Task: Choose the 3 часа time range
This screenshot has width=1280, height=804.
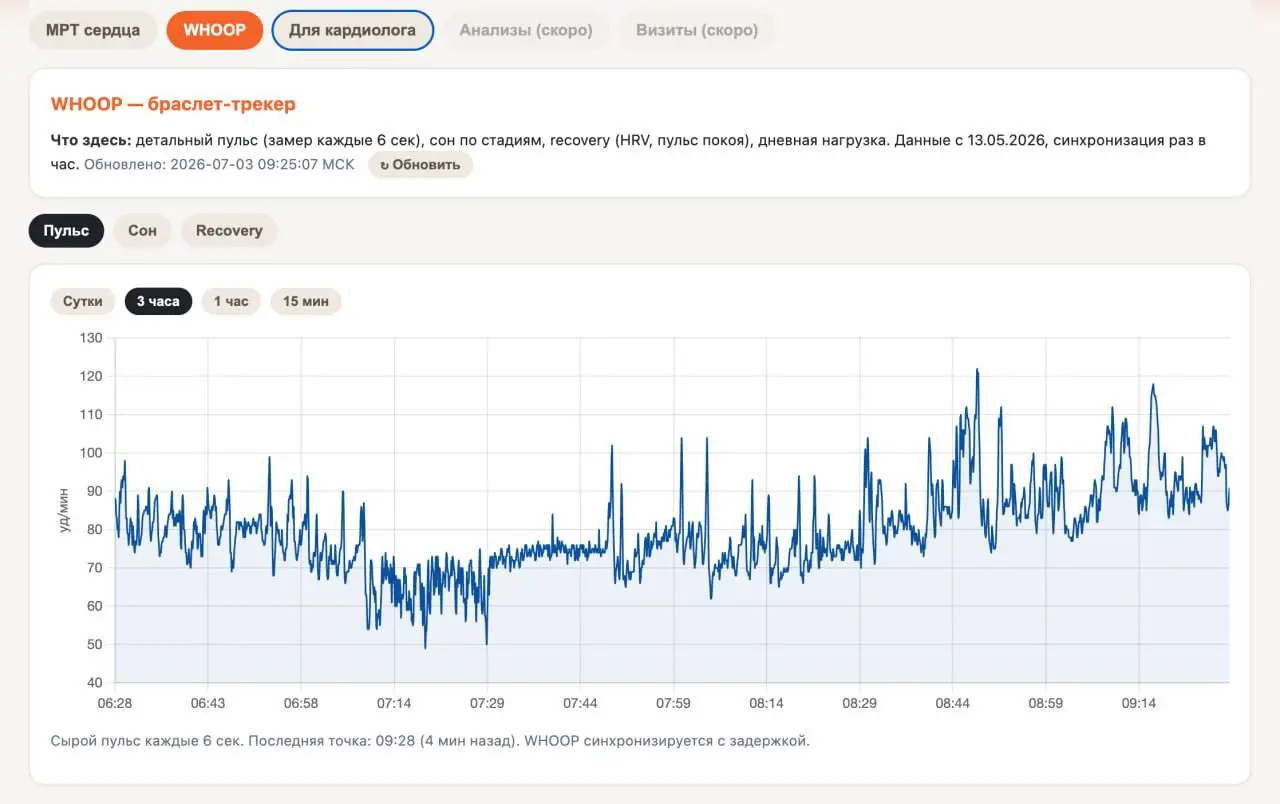Action: (x=158, y=301)
